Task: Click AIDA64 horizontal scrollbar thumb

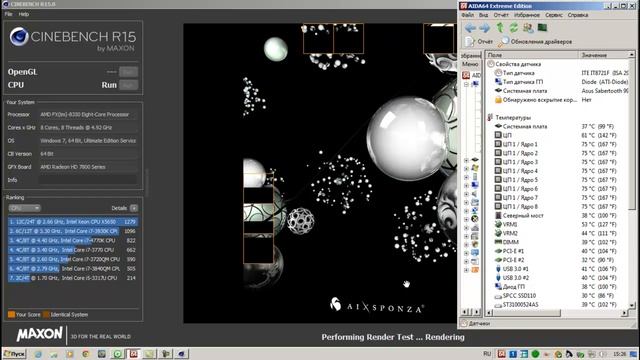Action: click(x=528, y=313)
